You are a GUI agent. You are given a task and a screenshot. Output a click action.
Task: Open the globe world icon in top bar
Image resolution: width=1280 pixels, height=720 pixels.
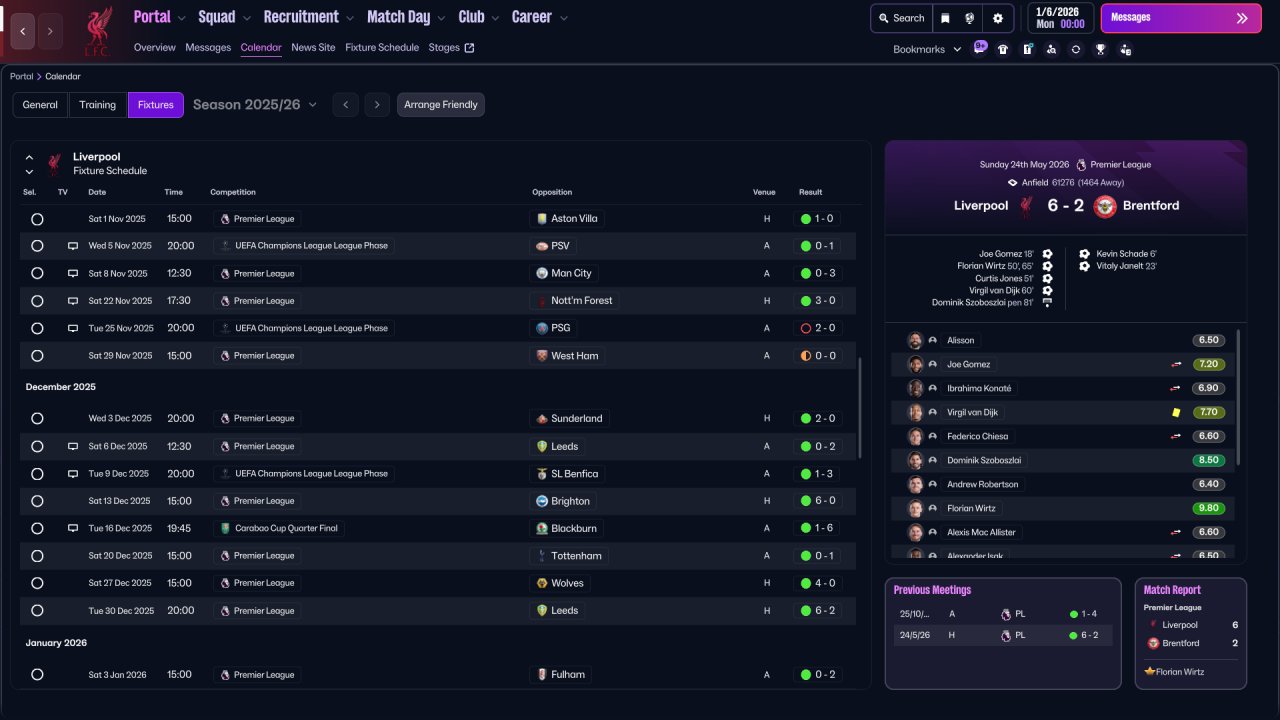point(969,18)
